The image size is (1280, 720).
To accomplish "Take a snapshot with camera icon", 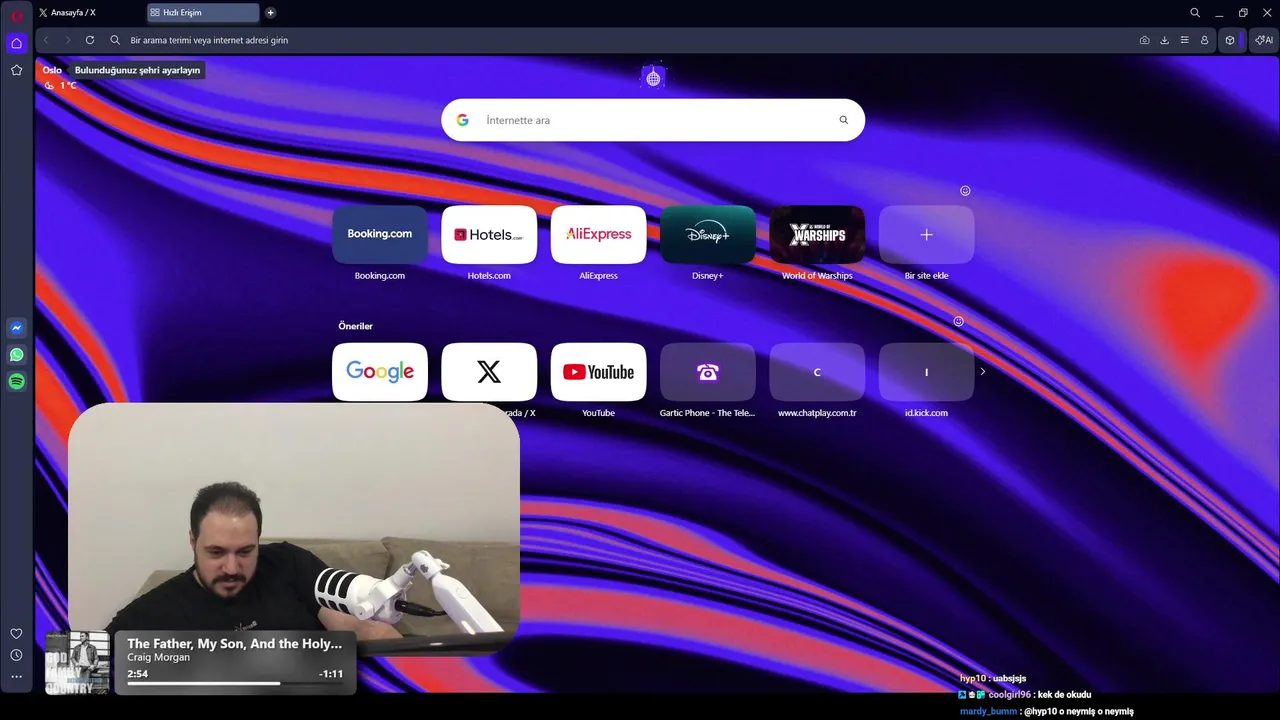I will click(1144, 40).
